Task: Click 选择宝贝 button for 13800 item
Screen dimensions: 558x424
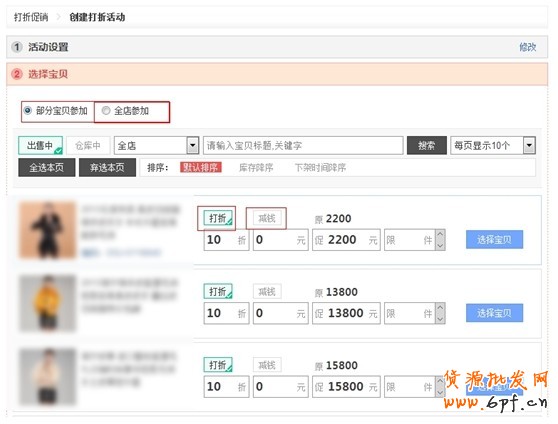Action: (x=494, y=313)
